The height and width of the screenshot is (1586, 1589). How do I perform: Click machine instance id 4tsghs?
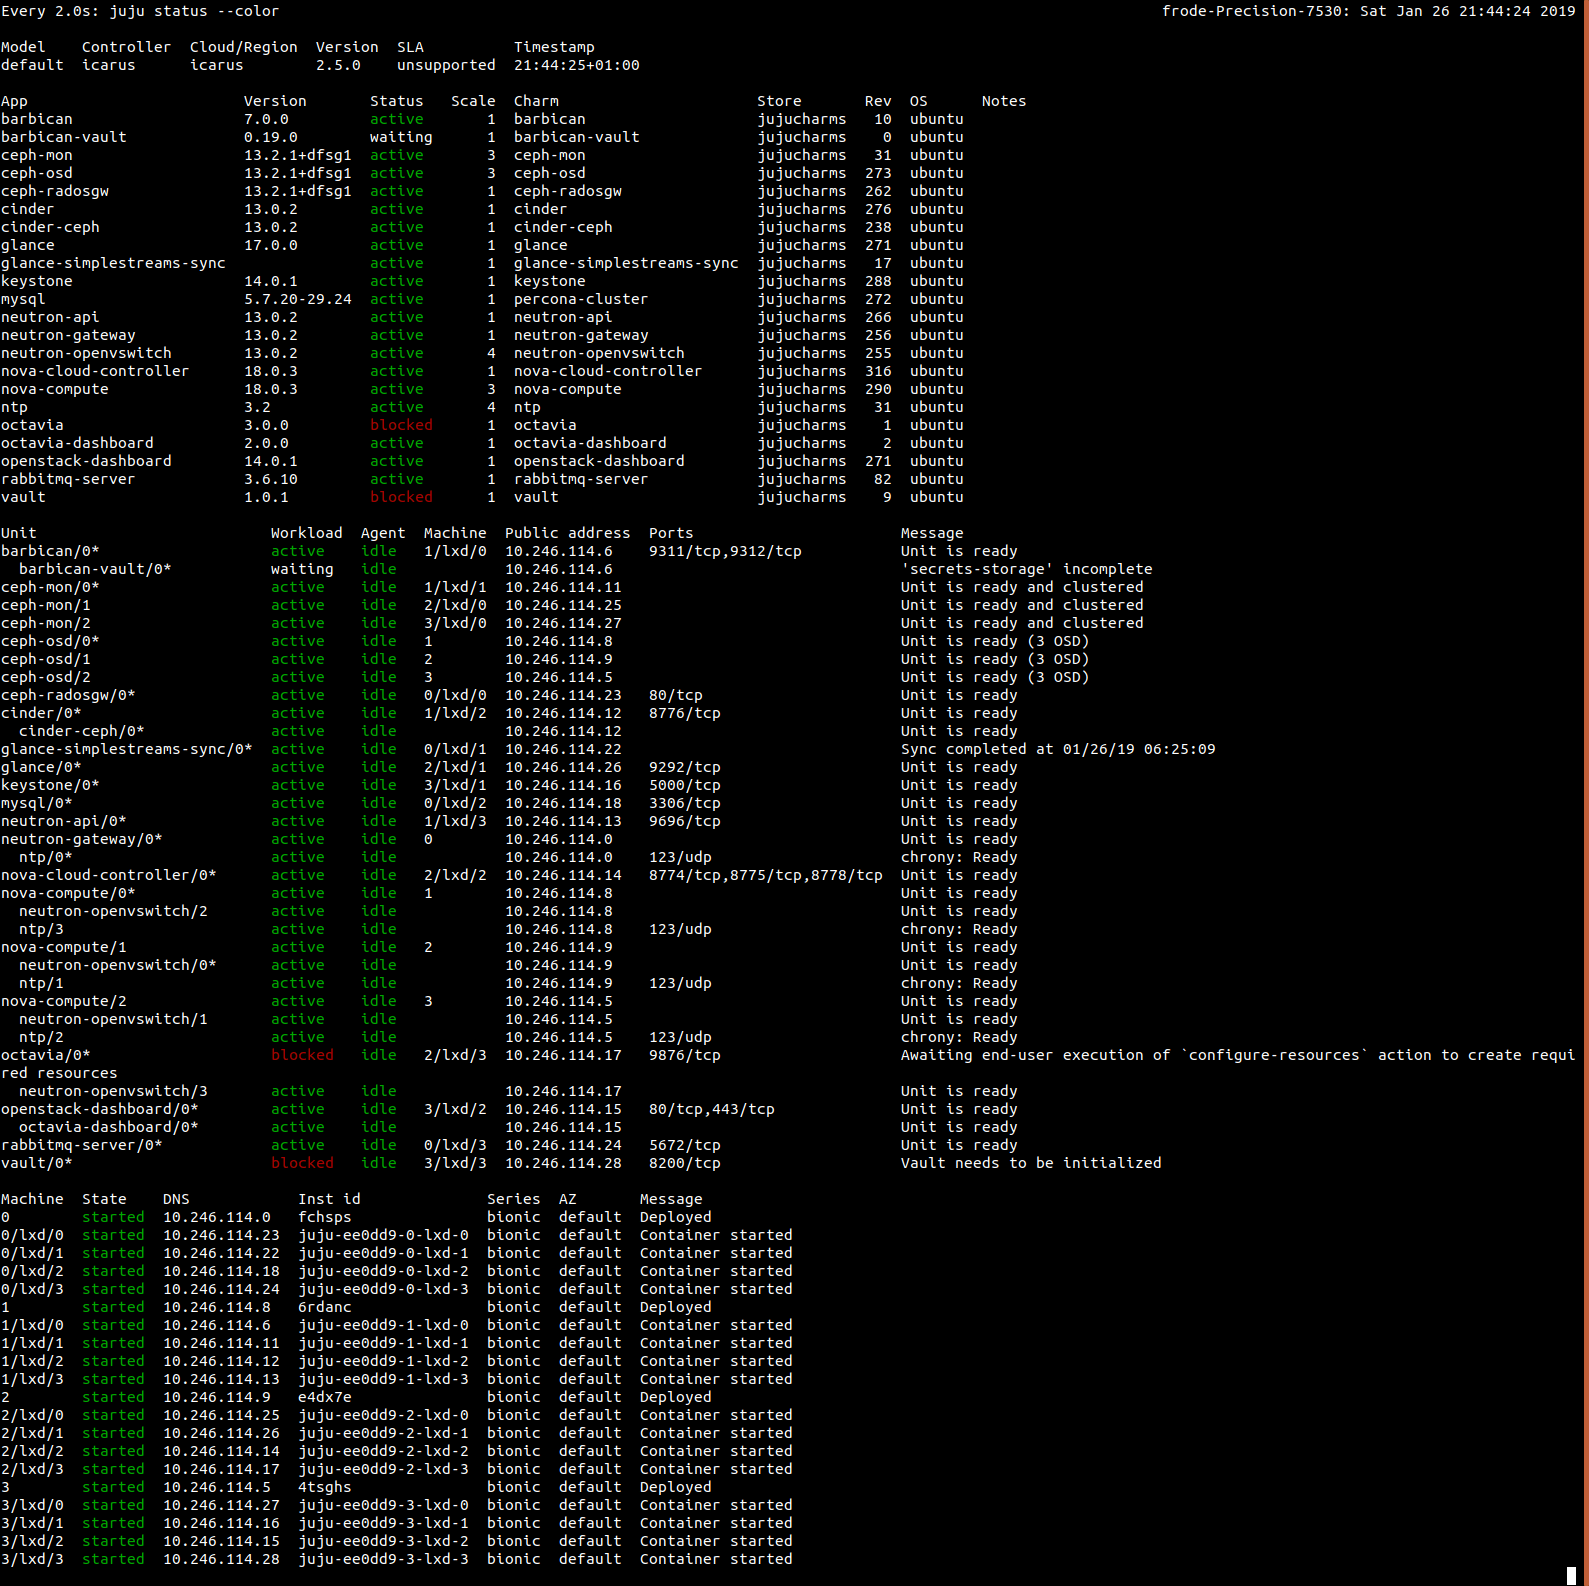(325, 1487)
